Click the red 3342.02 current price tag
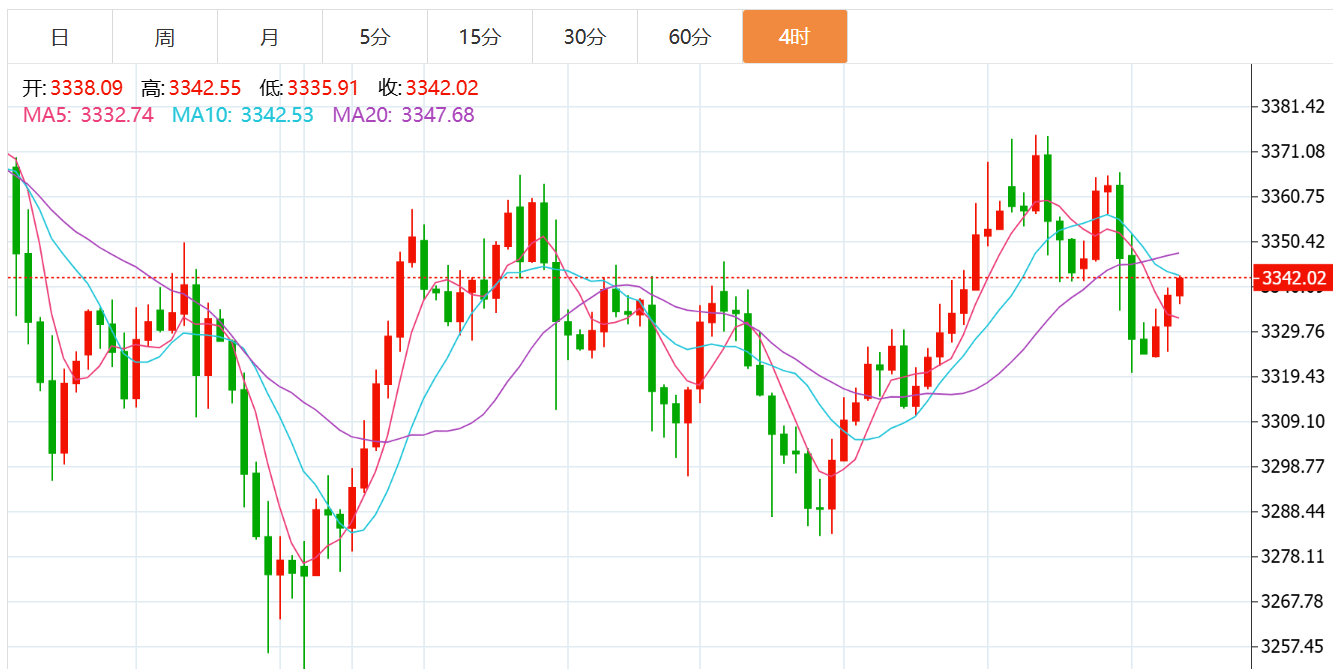Image resolution: width=1333 pixels, height=669 pixels. (1293, 278)
